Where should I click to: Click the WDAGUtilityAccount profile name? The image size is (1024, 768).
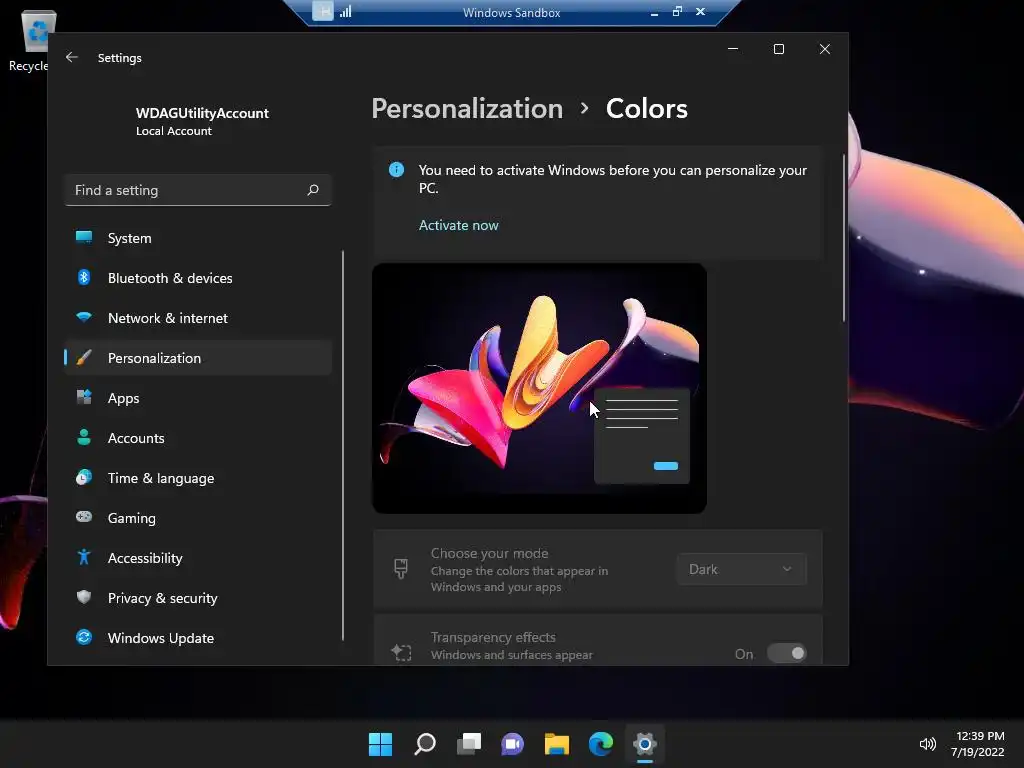coord(202,113)
